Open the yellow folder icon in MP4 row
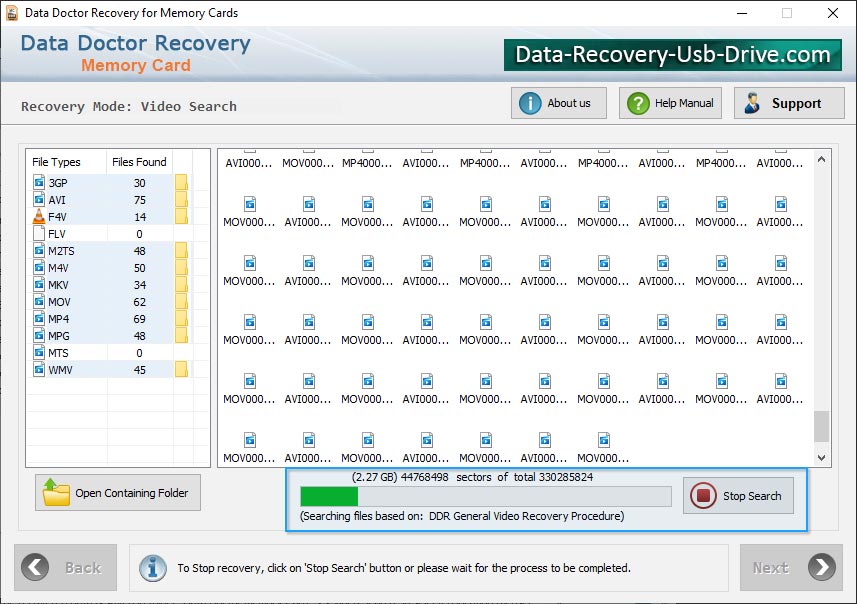Viewport: 857px width, 604px height. coord(181,318)
